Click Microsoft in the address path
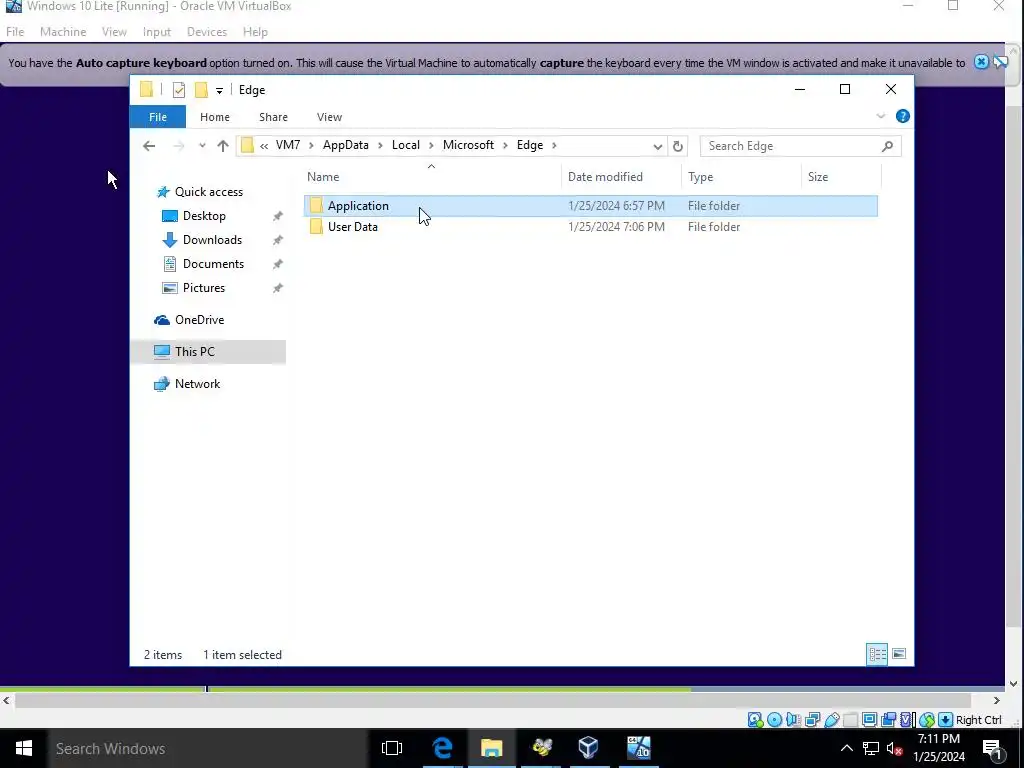1024x768 pixels. [468, 145]
